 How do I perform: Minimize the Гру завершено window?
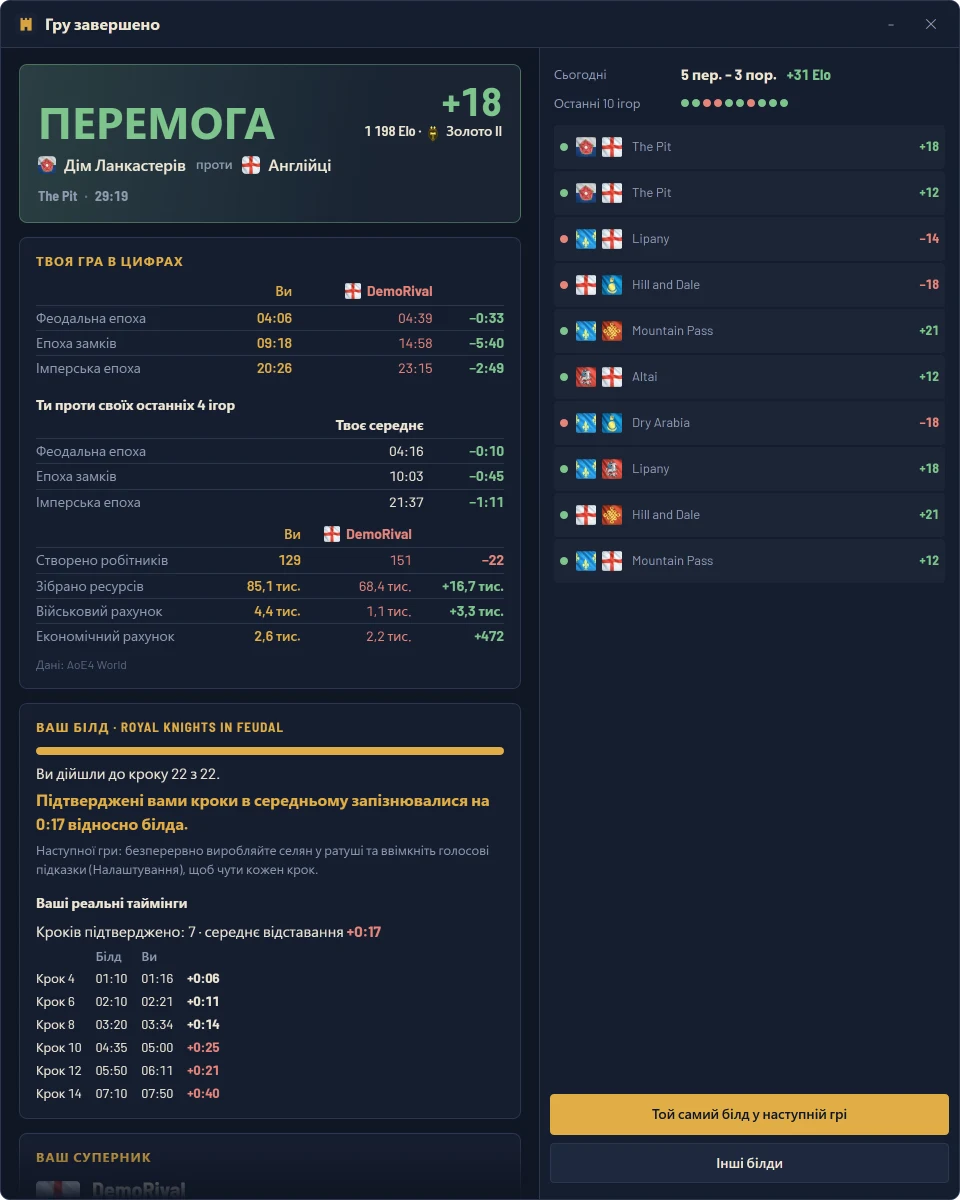(x=891, y=24)
